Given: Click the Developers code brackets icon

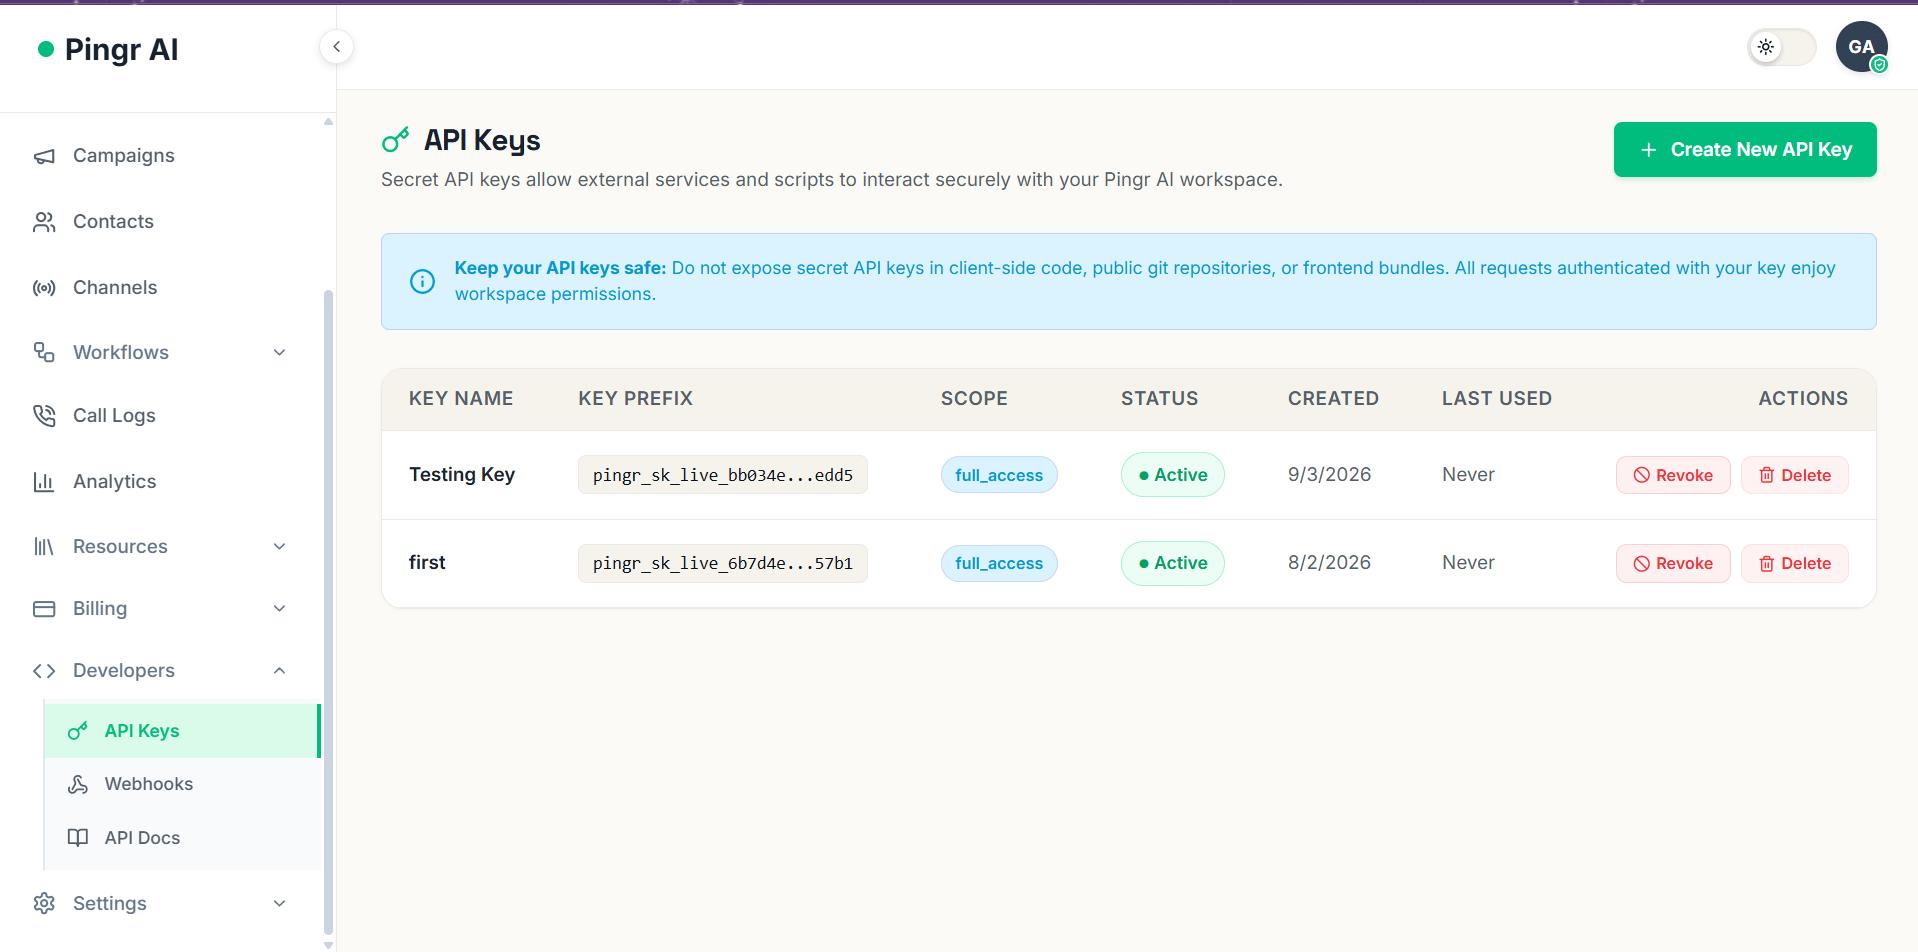Looking at the screenshot, I should pyautogui.click(x=44, y=671).
